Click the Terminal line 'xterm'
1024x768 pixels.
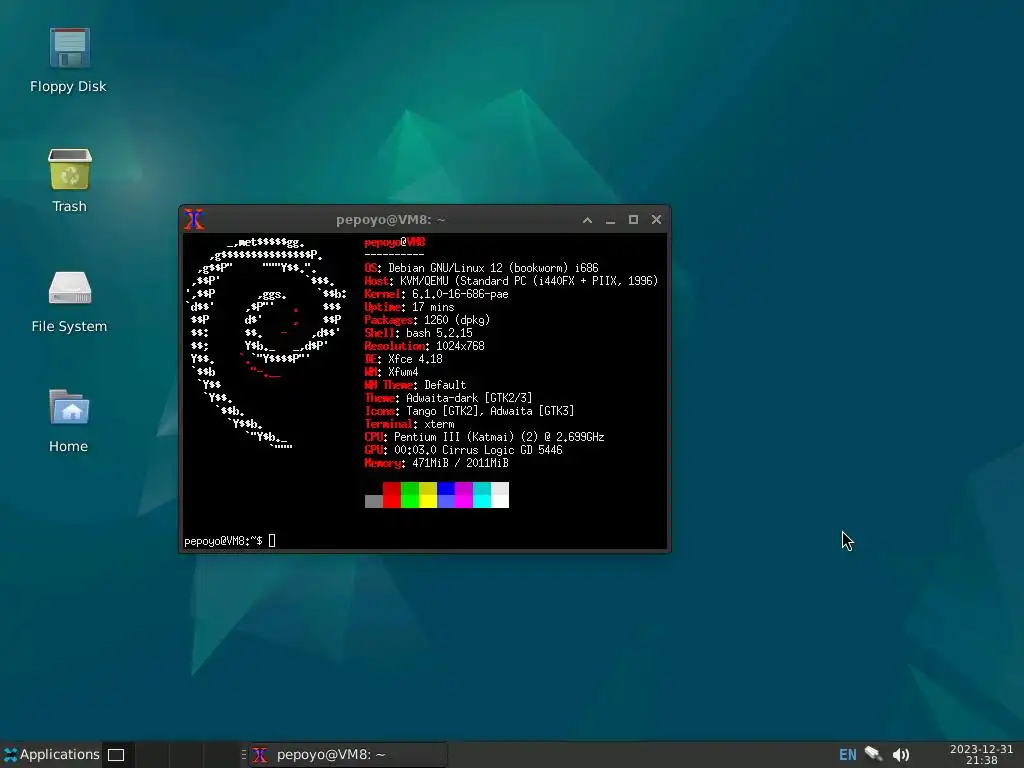coord(409,424)
